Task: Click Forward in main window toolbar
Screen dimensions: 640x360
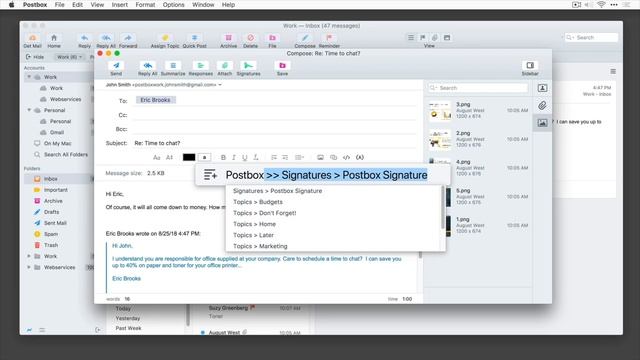Action: pyautogui.click(x=128, y=41)
